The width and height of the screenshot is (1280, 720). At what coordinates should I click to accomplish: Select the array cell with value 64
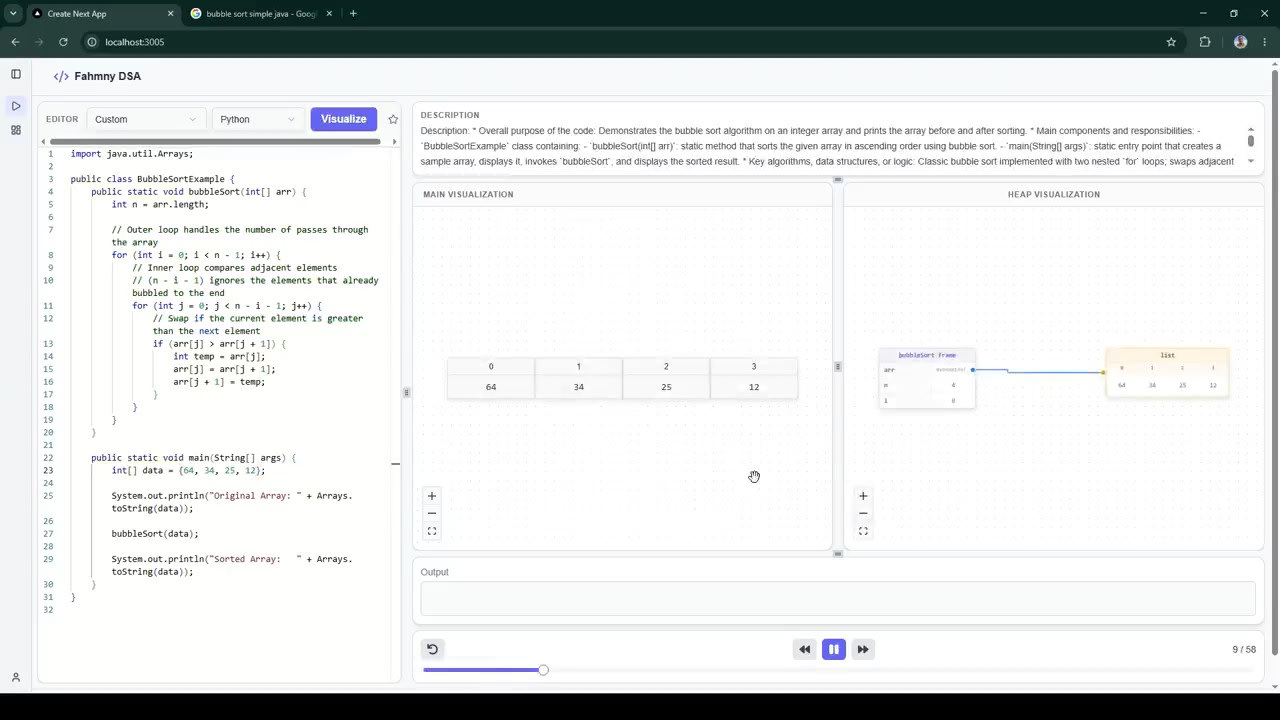point(491,387)
